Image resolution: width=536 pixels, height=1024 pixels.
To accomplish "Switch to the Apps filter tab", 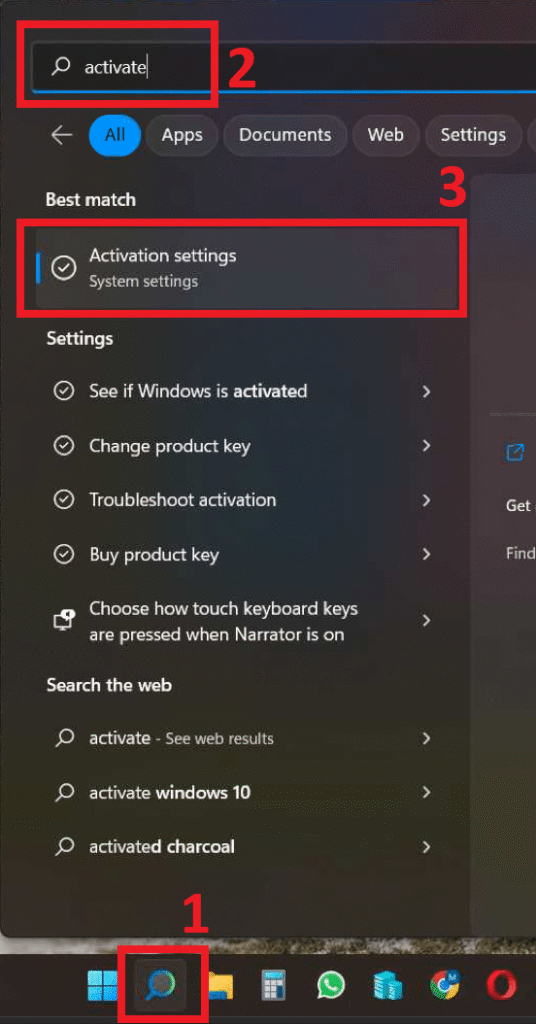I will pyautogui.click(x=182, y=135).
